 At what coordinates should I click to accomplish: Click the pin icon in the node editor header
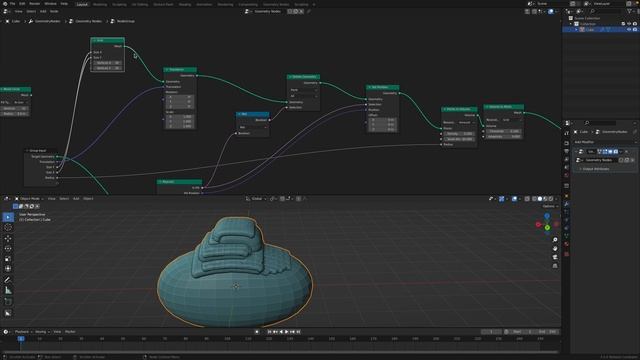[309, 11]
